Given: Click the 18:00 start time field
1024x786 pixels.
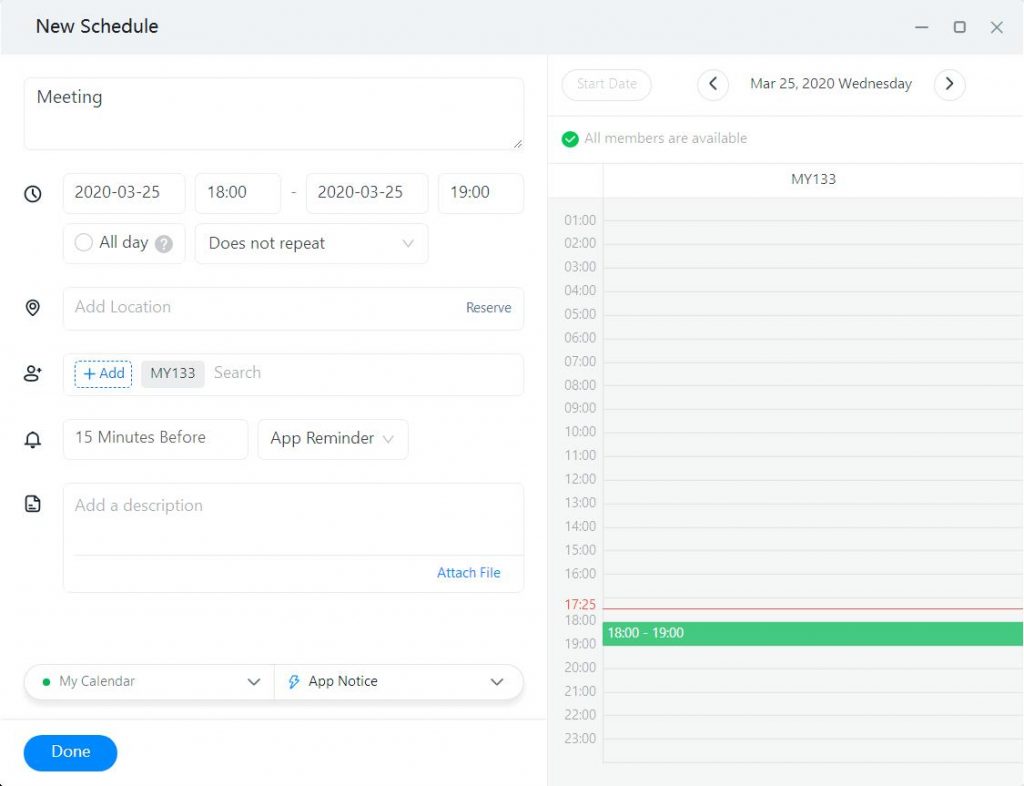Looking at the screenshot, I should tap(237, 193).
